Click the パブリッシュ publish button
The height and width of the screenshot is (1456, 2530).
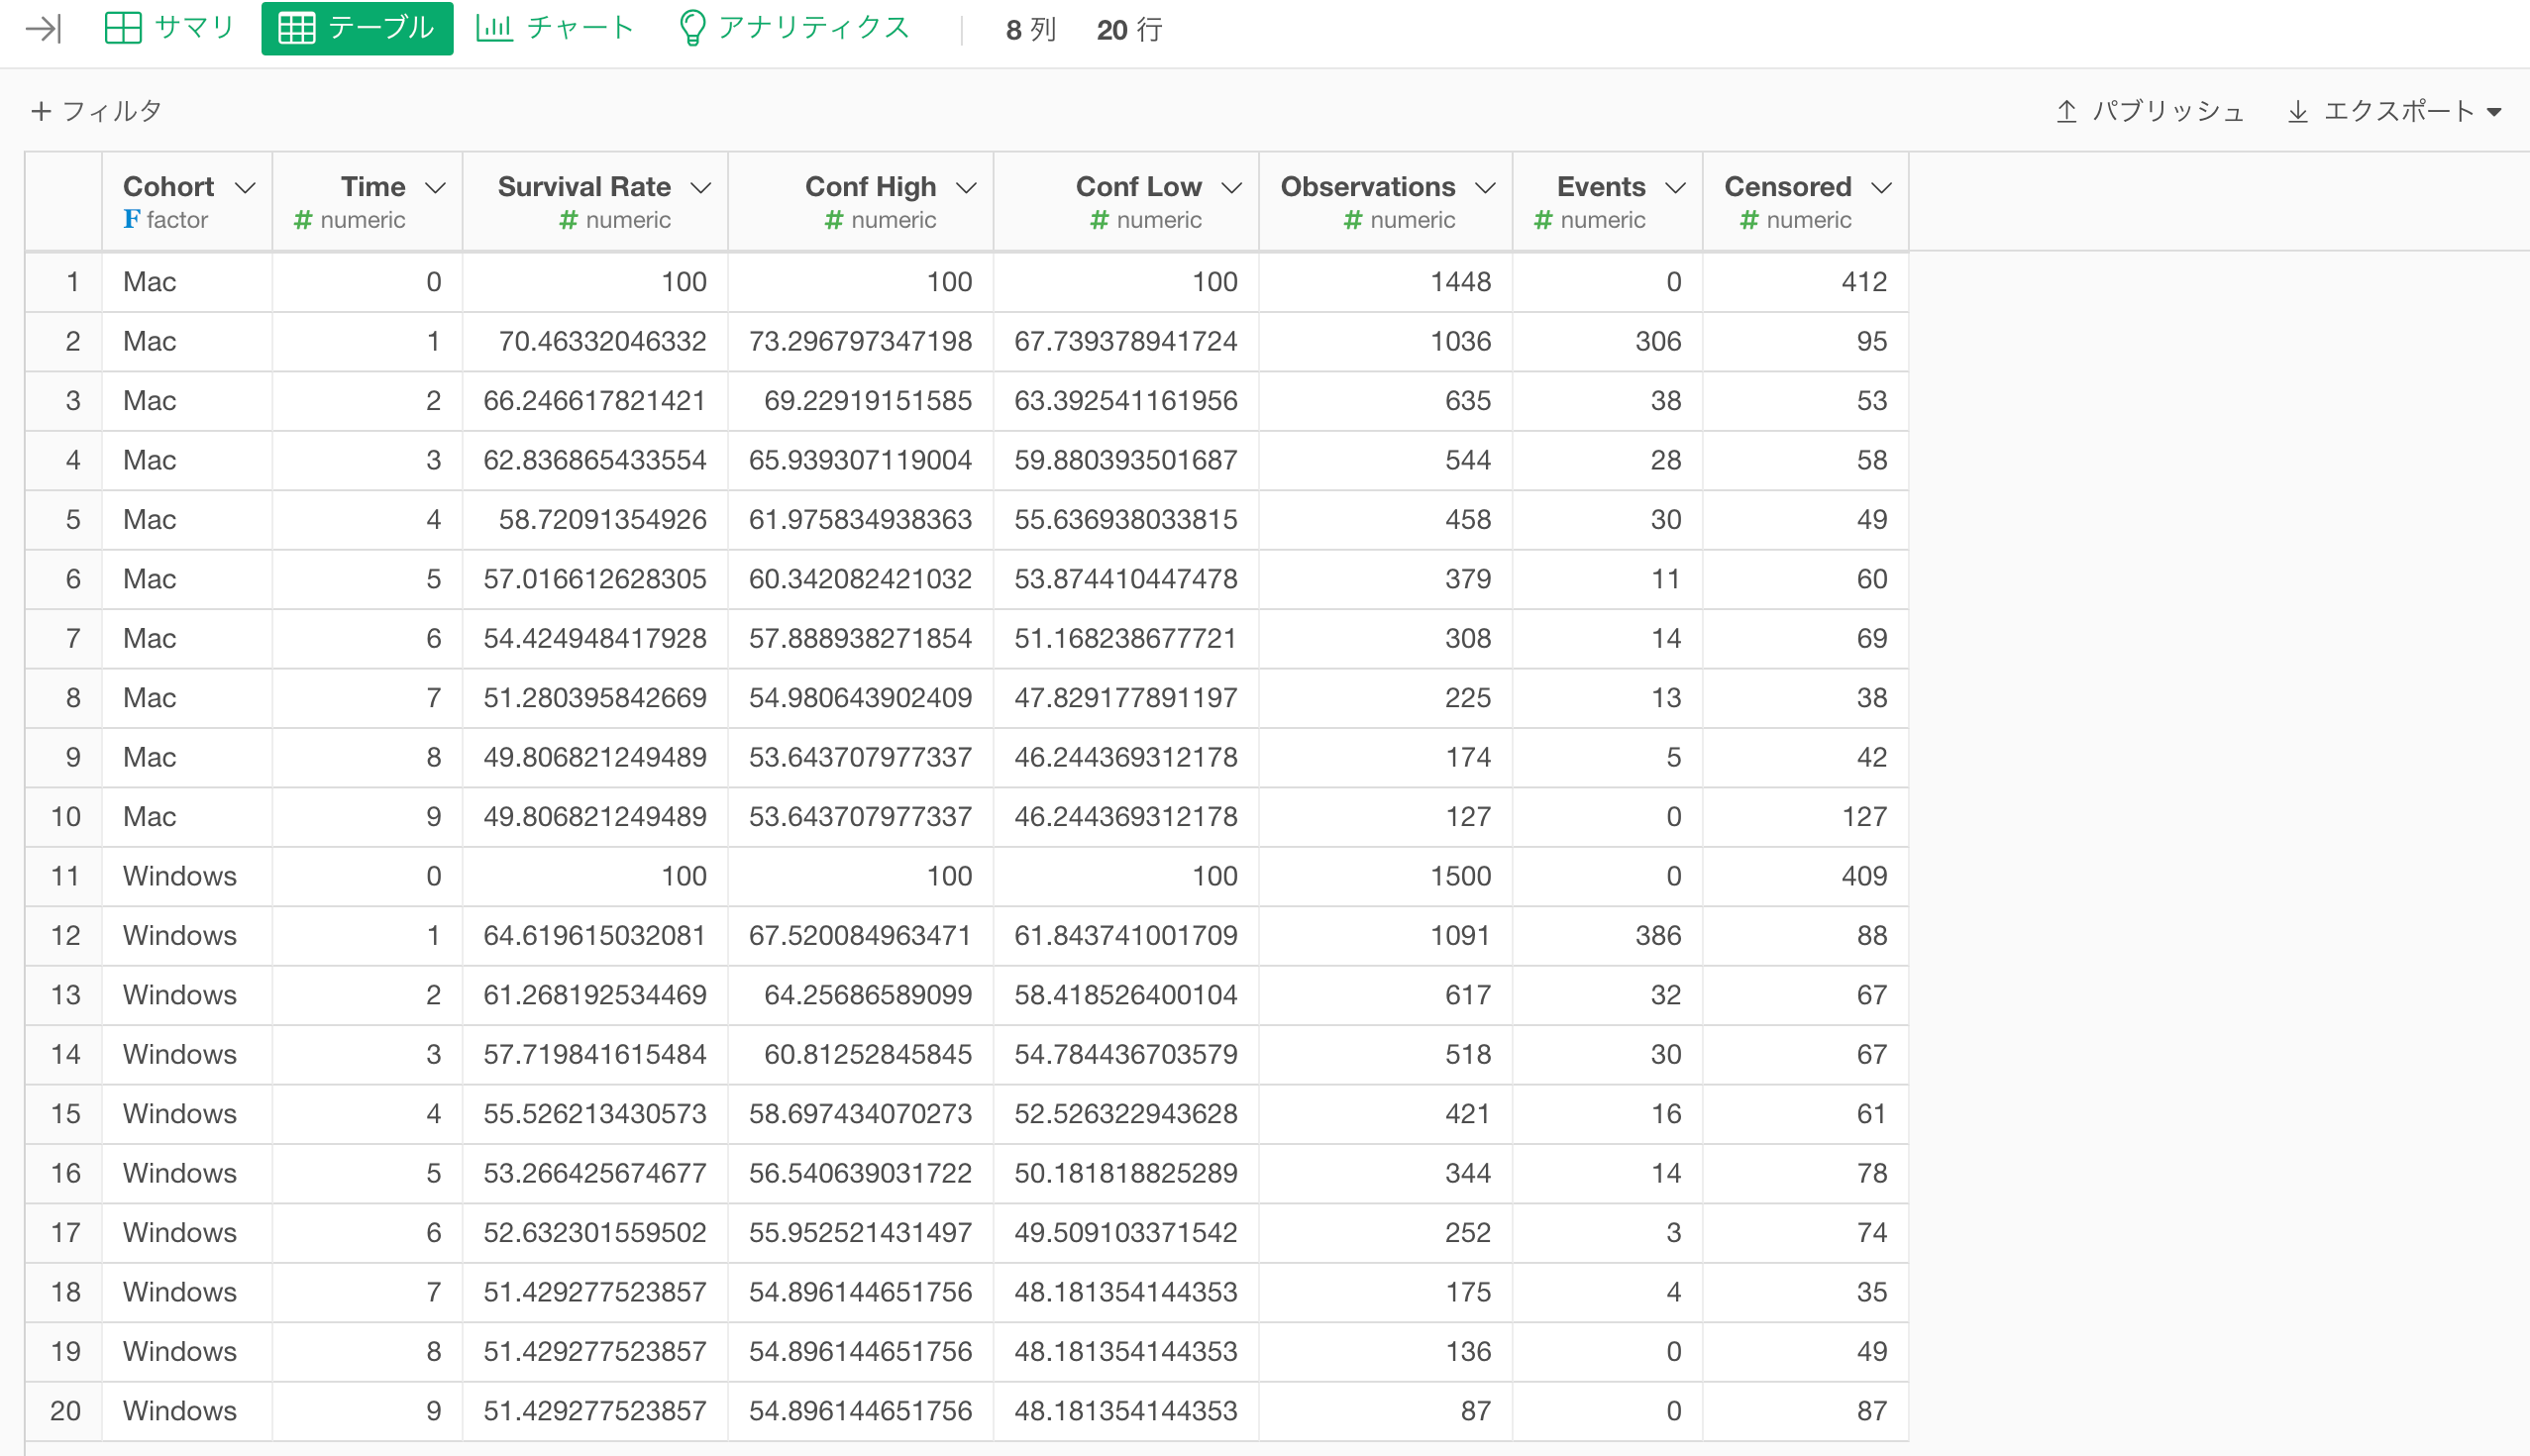coord(2150,111)
